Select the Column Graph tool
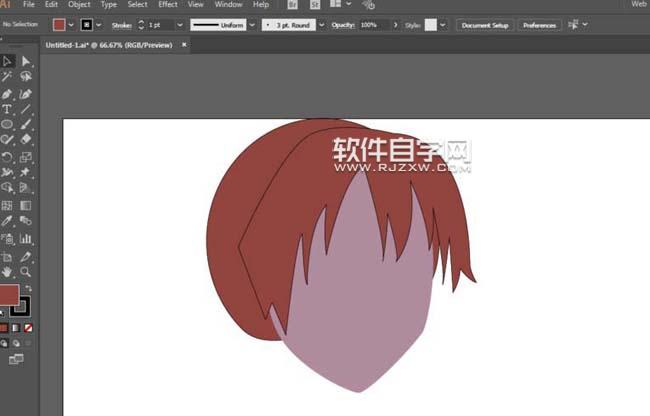This screenshot has height=416, width=650. pyautogui.click(x=26, y=239)
